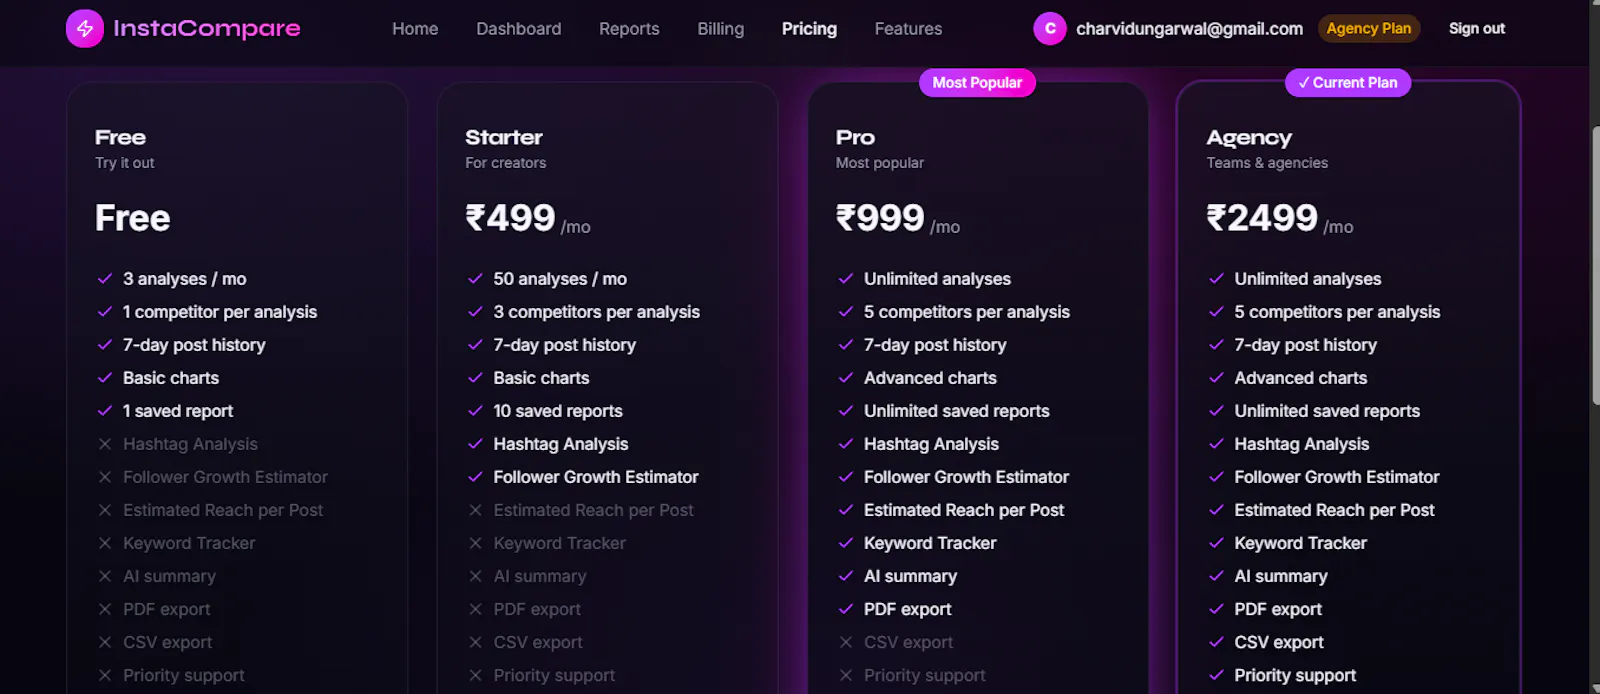Click the X icon beside Pro plan CSV export

(x=846, y=642)
